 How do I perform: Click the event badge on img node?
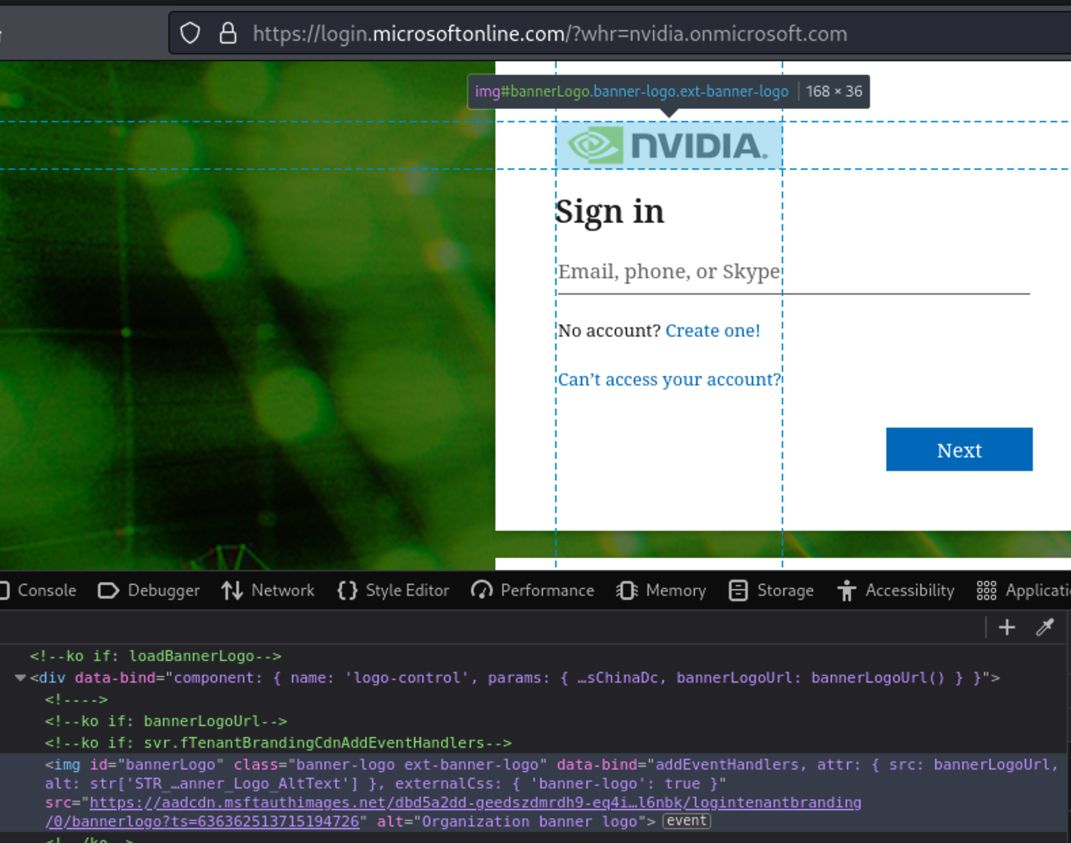(x=687, y=821)
